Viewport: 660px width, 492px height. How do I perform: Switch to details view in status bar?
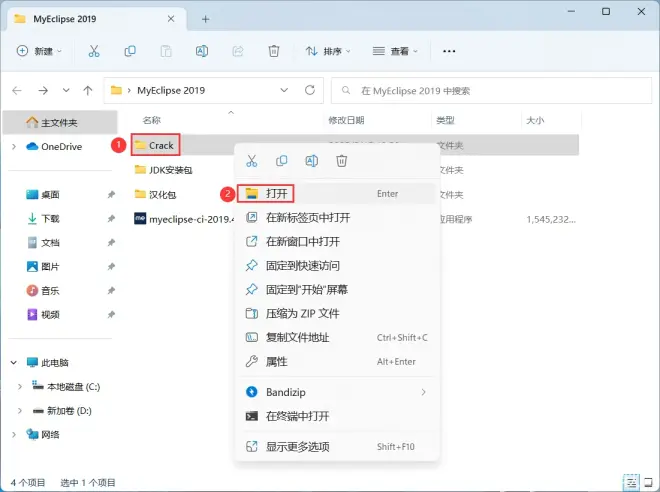click(631, 482)
